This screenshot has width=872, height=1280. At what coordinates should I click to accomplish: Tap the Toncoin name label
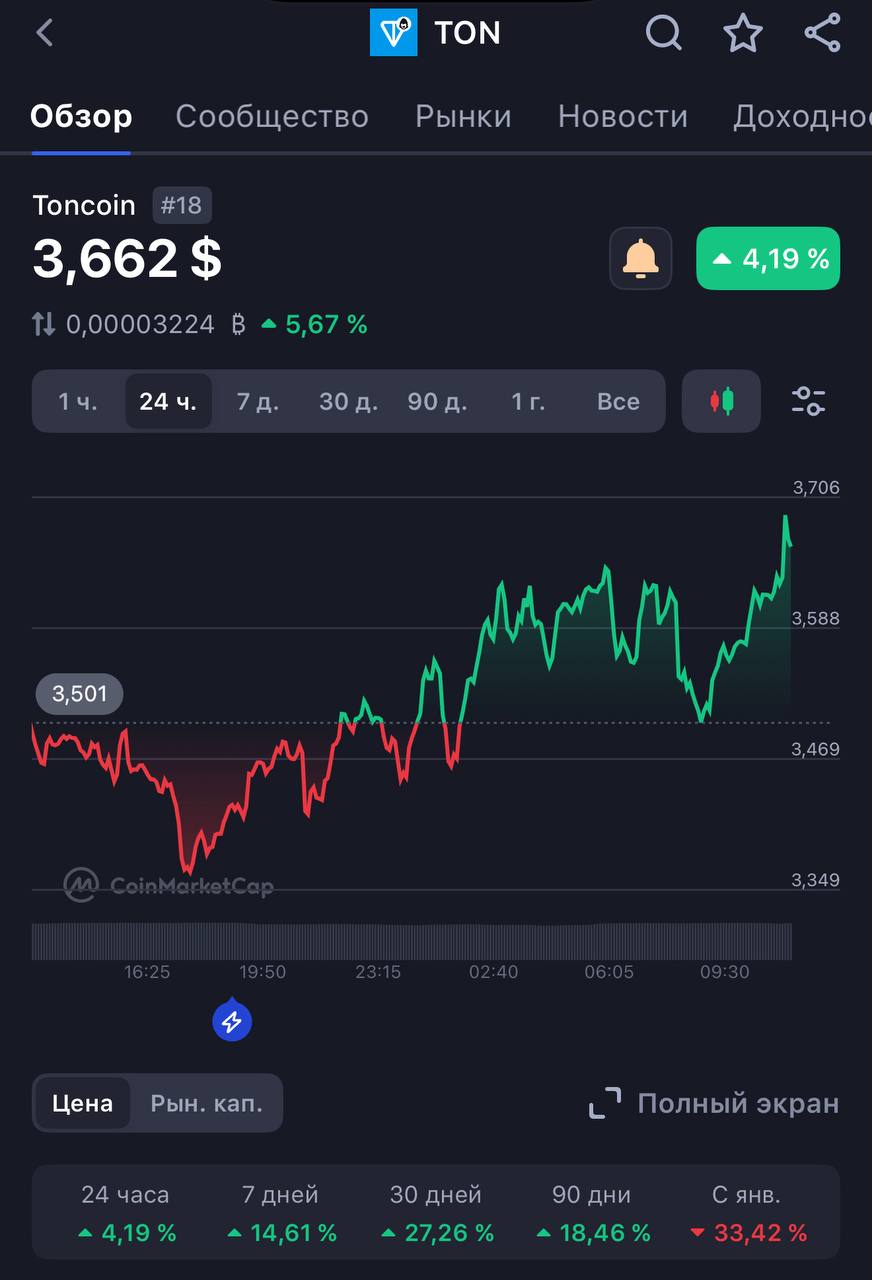(84, 205)
